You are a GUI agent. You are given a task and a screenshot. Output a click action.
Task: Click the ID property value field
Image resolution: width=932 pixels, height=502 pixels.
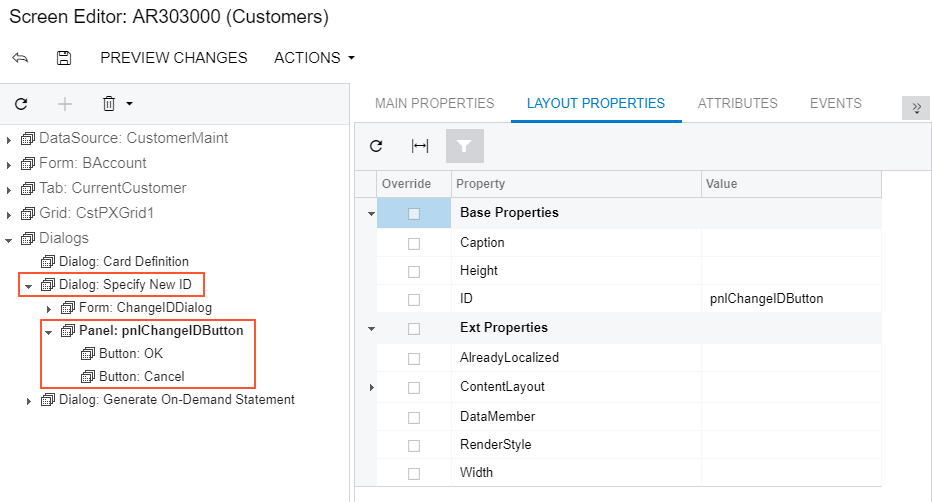(790, 299)
